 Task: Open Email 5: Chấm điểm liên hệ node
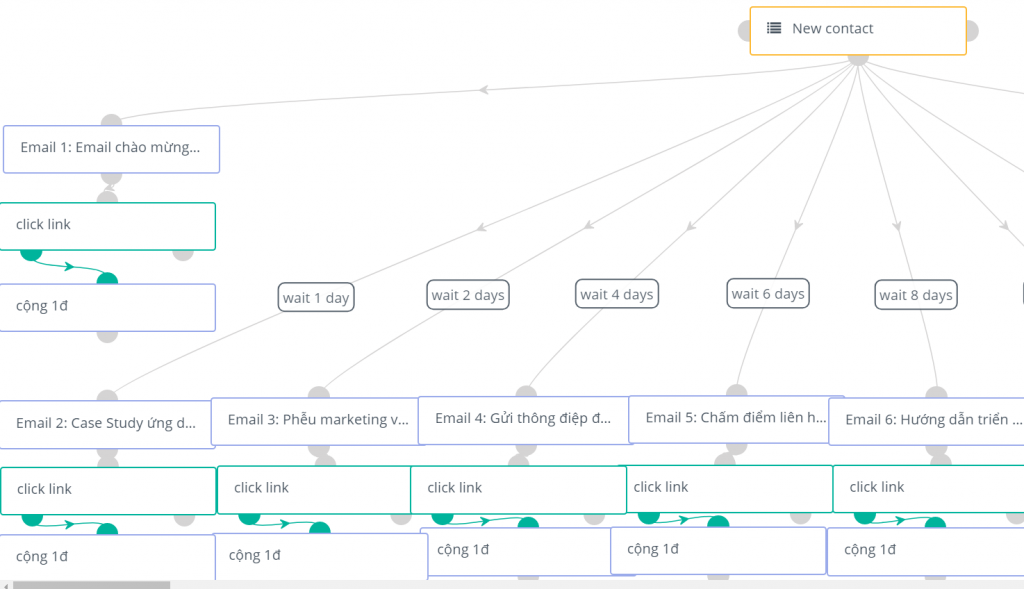pos(735,418)
